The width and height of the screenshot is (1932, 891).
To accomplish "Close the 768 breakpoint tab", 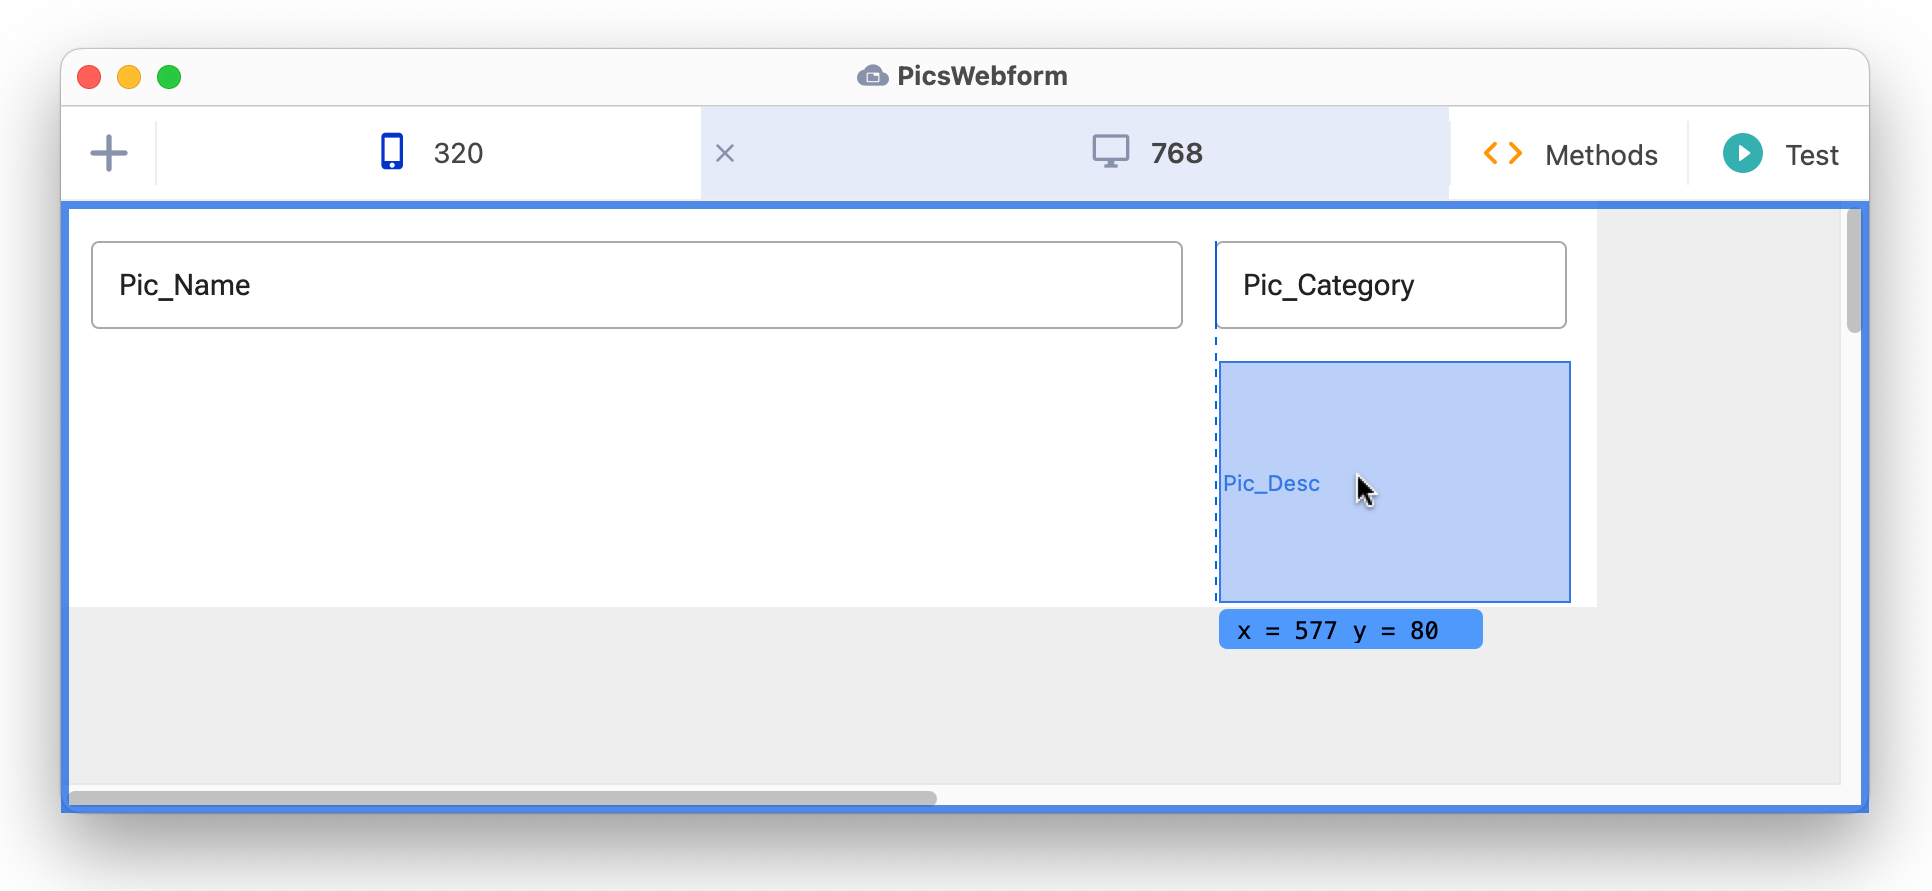I will [725, 153].
